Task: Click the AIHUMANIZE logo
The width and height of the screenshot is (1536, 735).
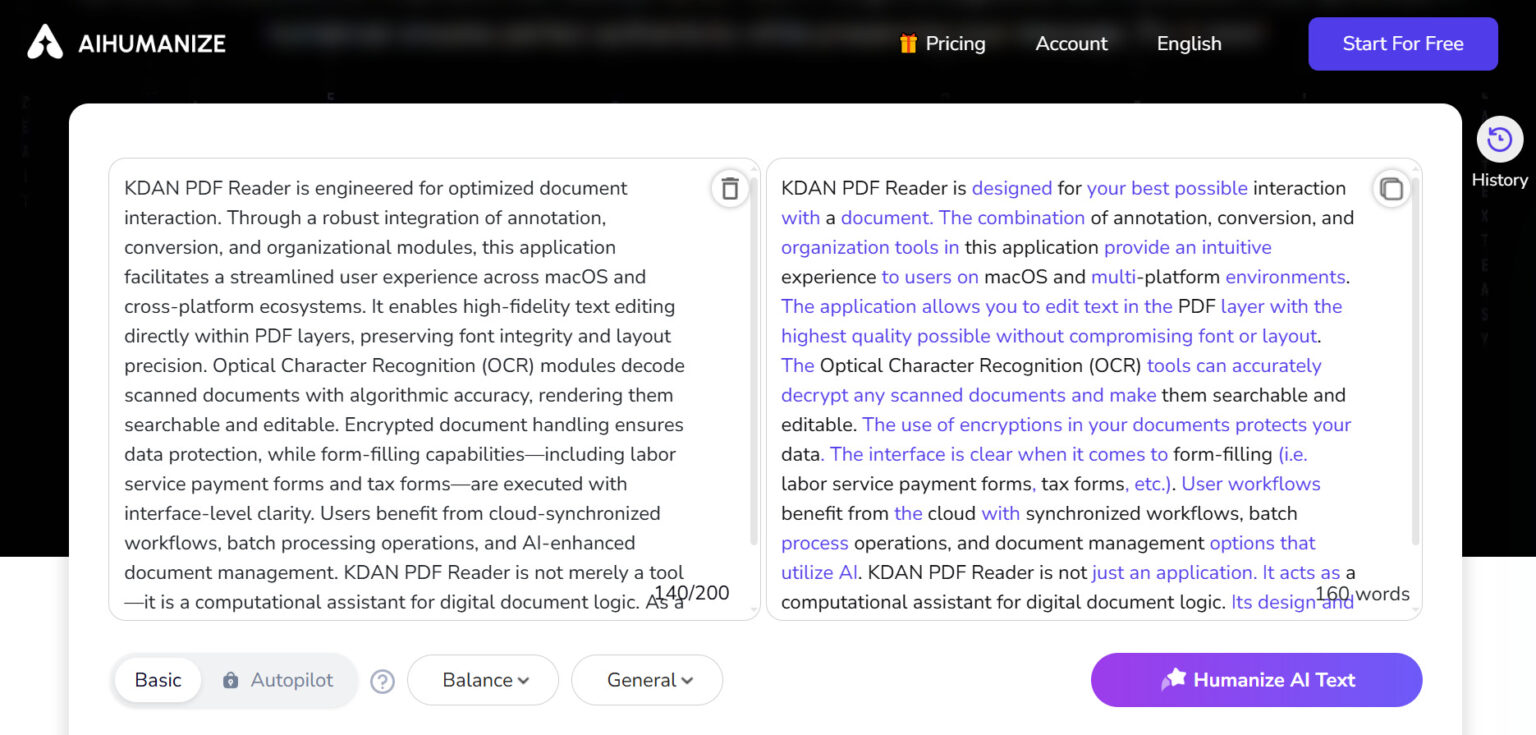Action: [x=125, y=43]
